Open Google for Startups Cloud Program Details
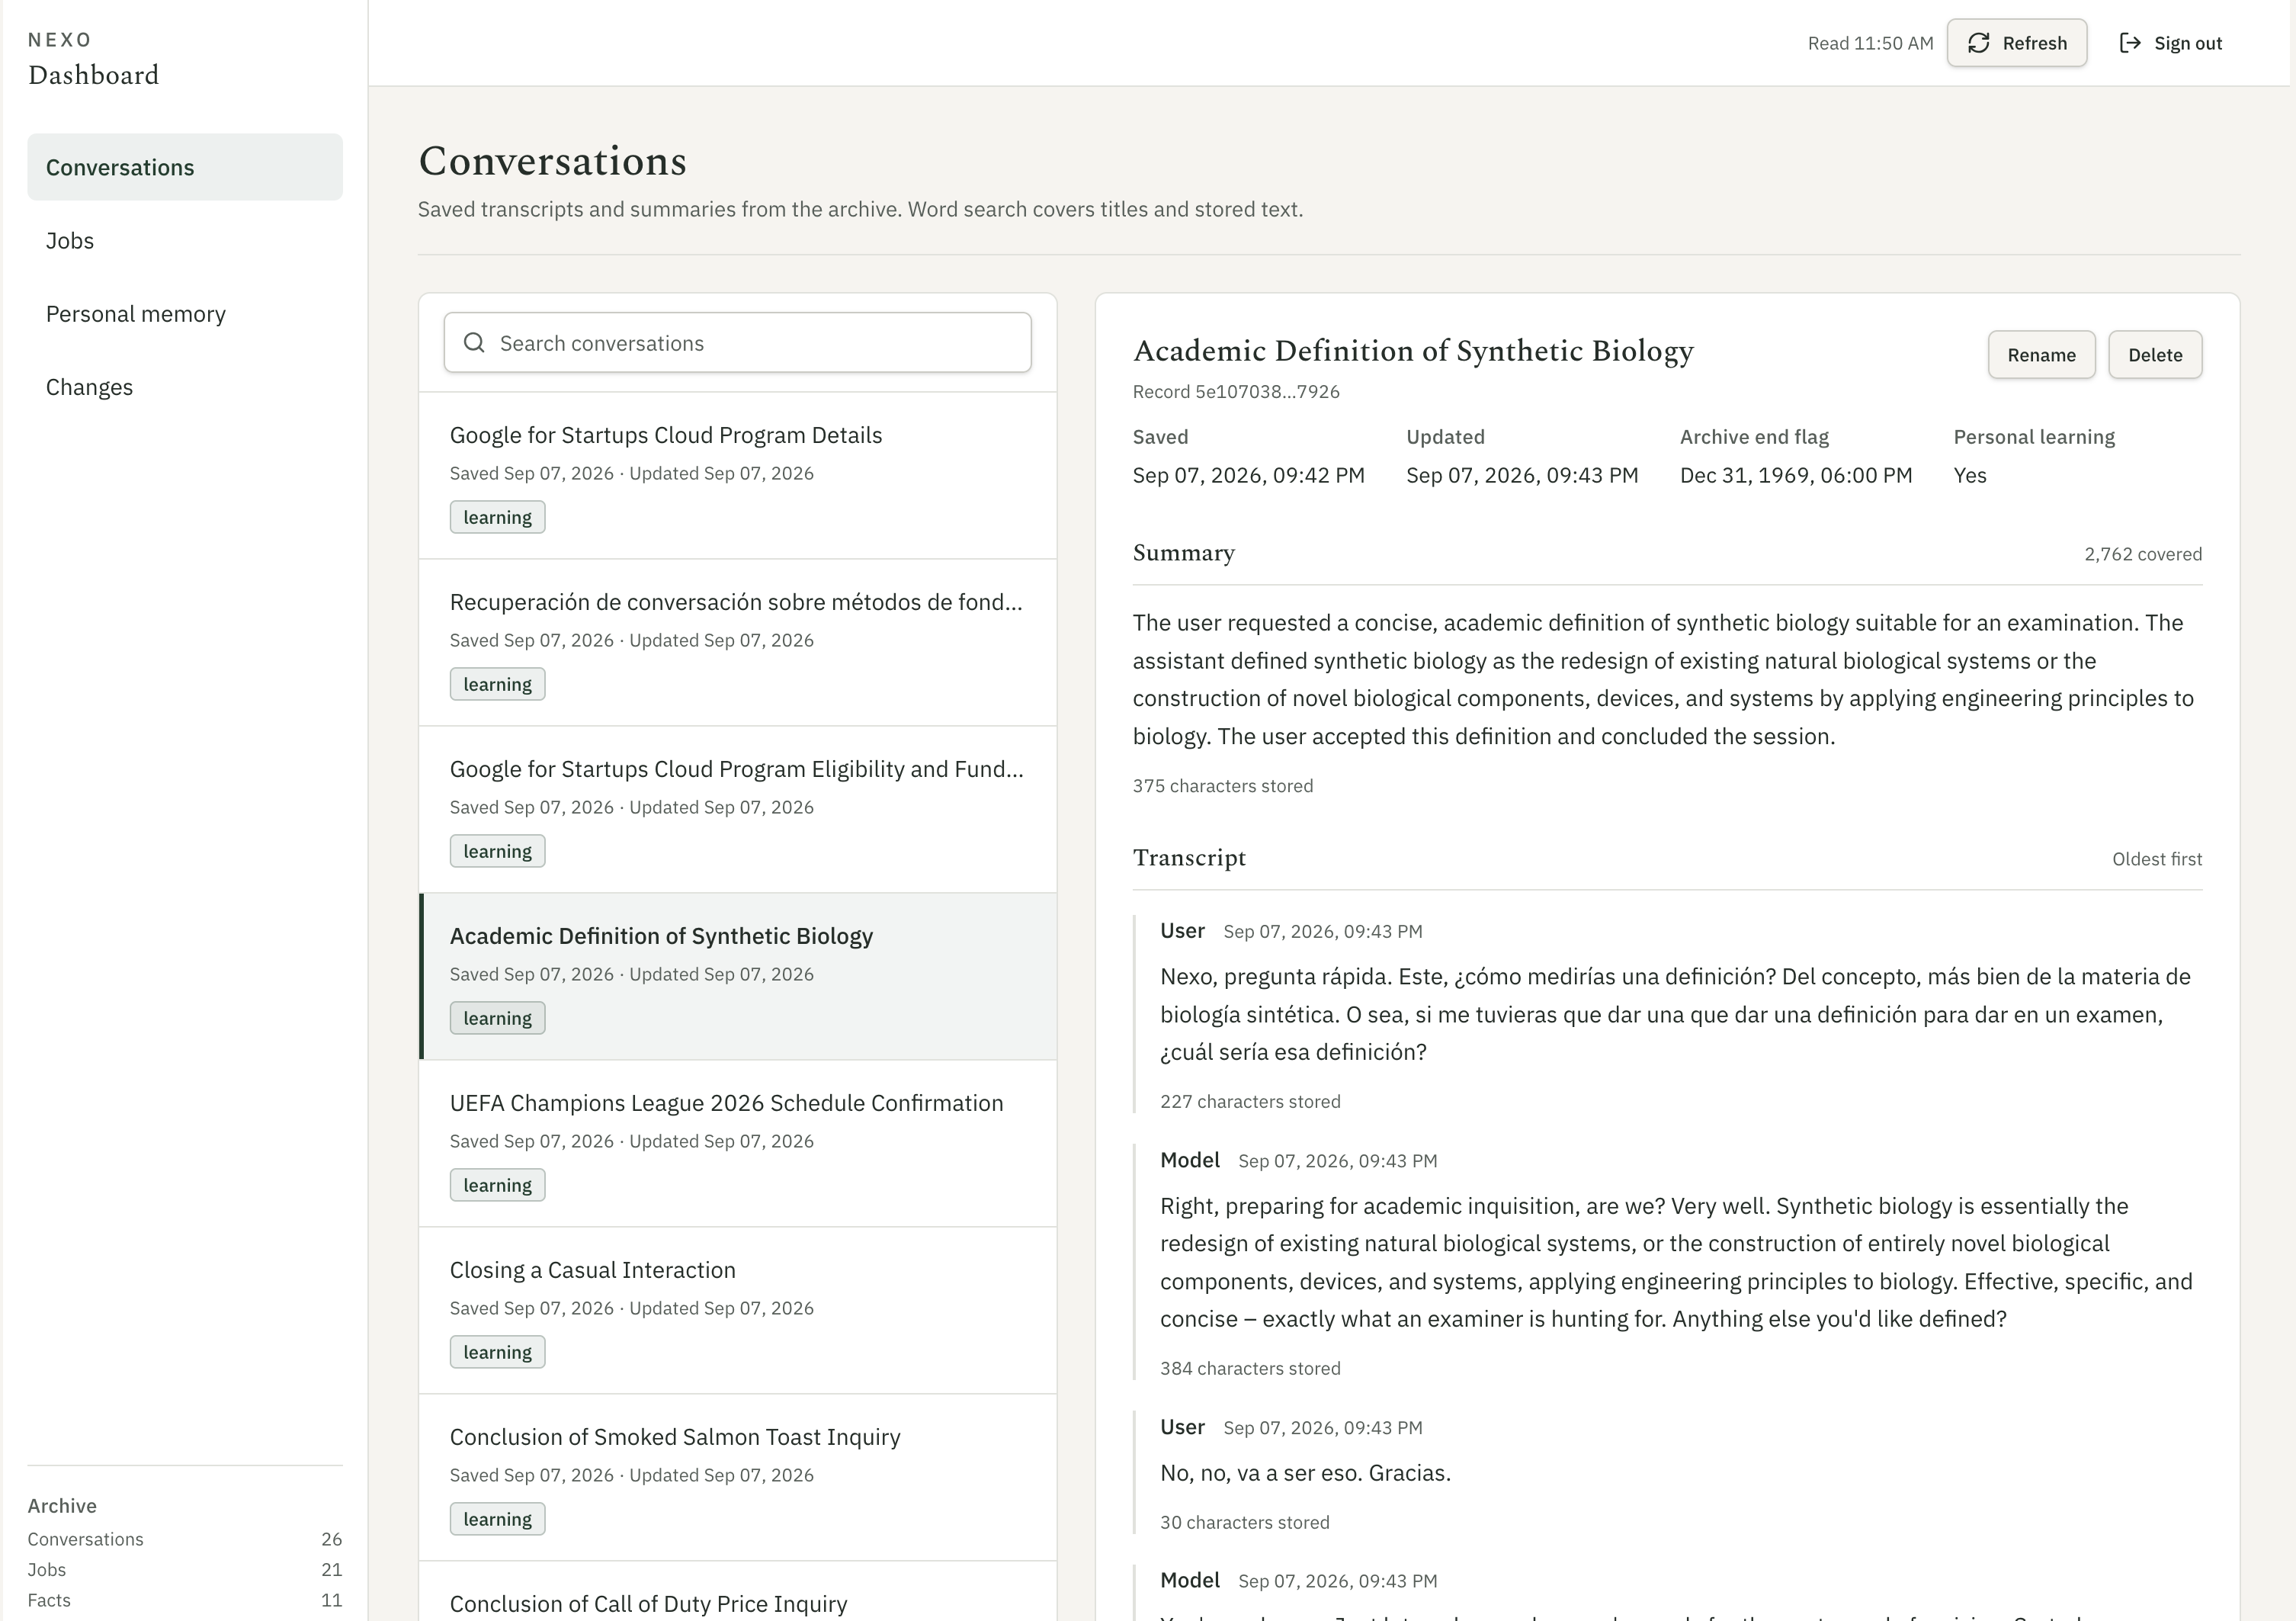Viewport: 2296px width, 1621px height. point(738,476)
